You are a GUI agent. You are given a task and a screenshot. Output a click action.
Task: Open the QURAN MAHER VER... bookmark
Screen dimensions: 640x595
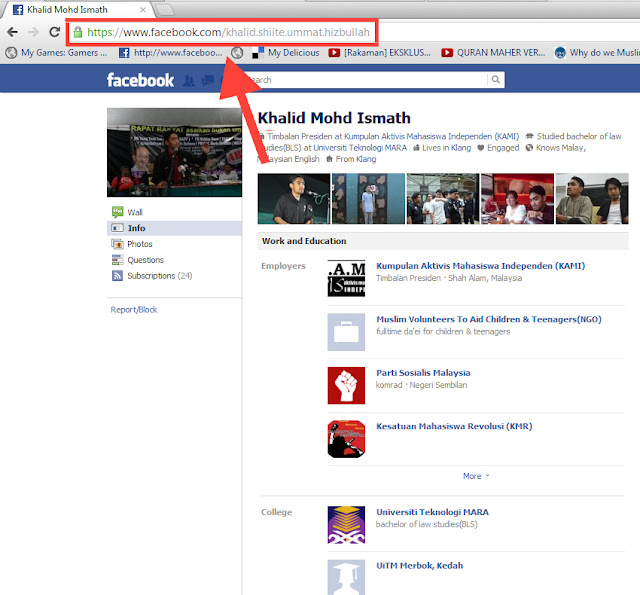click(494, 53)
